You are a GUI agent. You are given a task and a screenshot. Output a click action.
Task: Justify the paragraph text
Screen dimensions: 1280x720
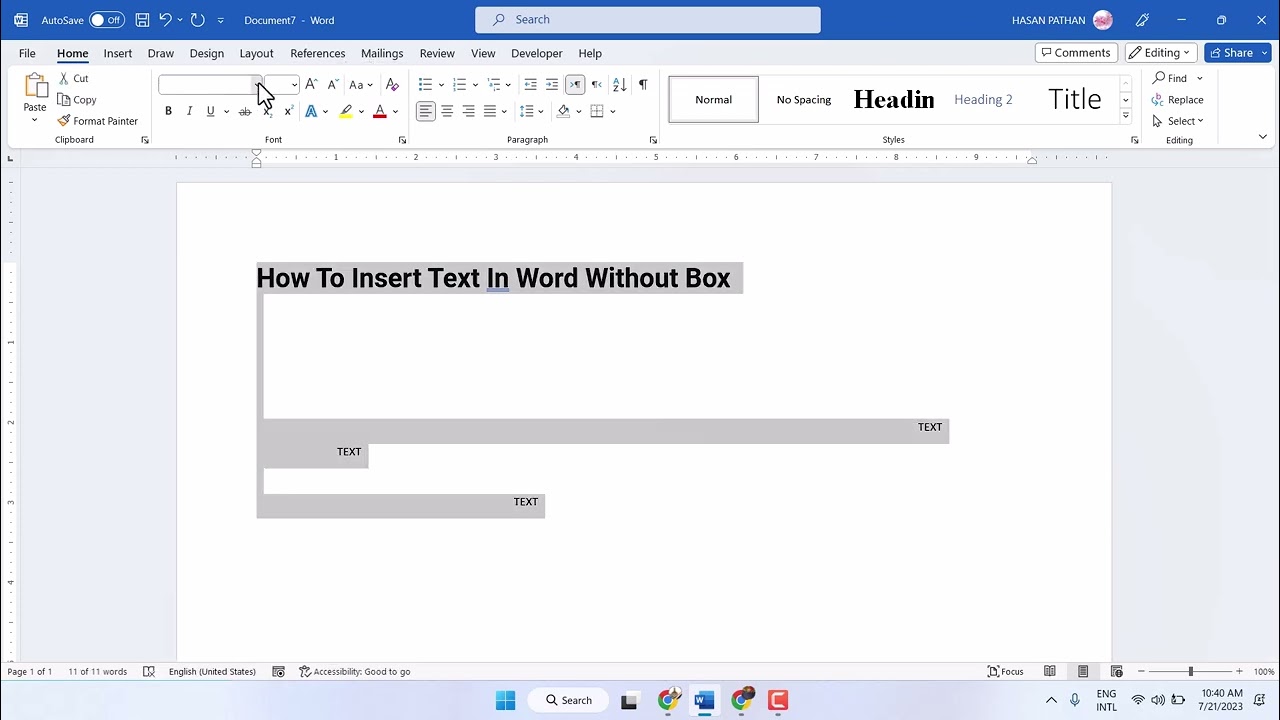coord(490,111)
